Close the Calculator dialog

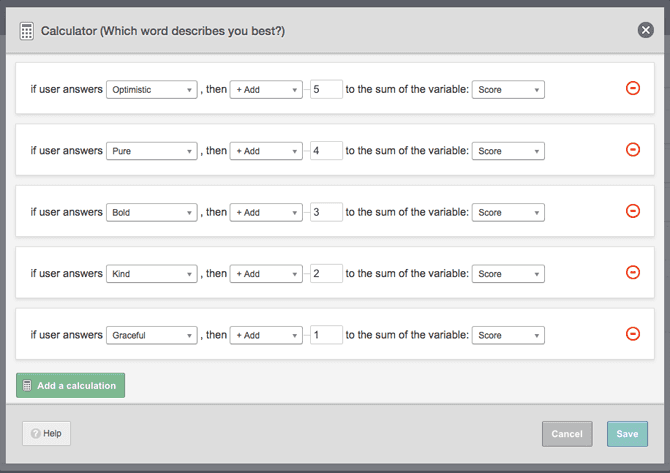[645, 30]
